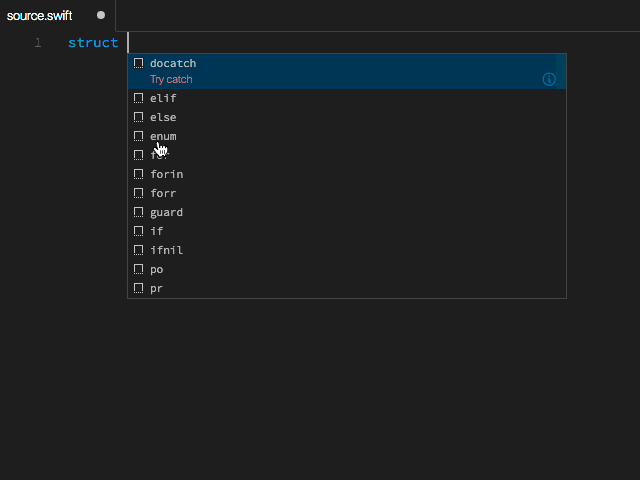
Task: Choose the ifnil snippet
Action: click(166, 250)
